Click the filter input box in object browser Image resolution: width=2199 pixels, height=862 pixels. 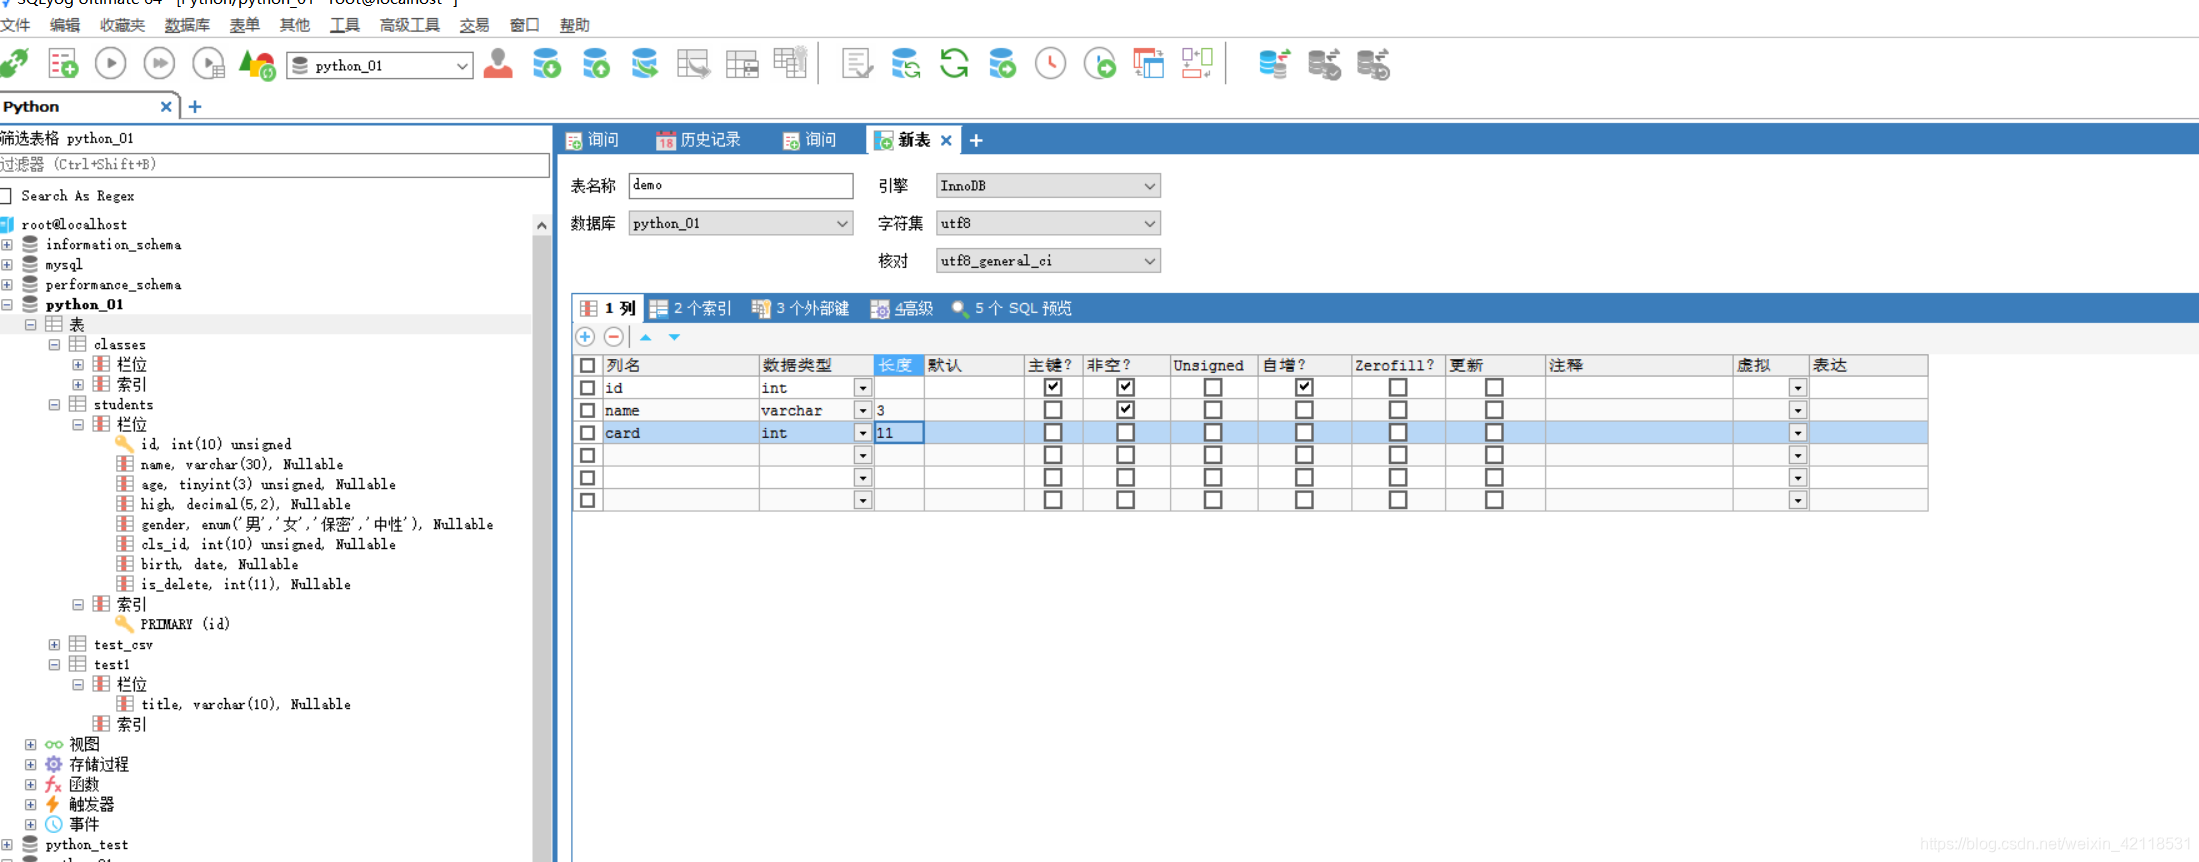tap(274, 165)
